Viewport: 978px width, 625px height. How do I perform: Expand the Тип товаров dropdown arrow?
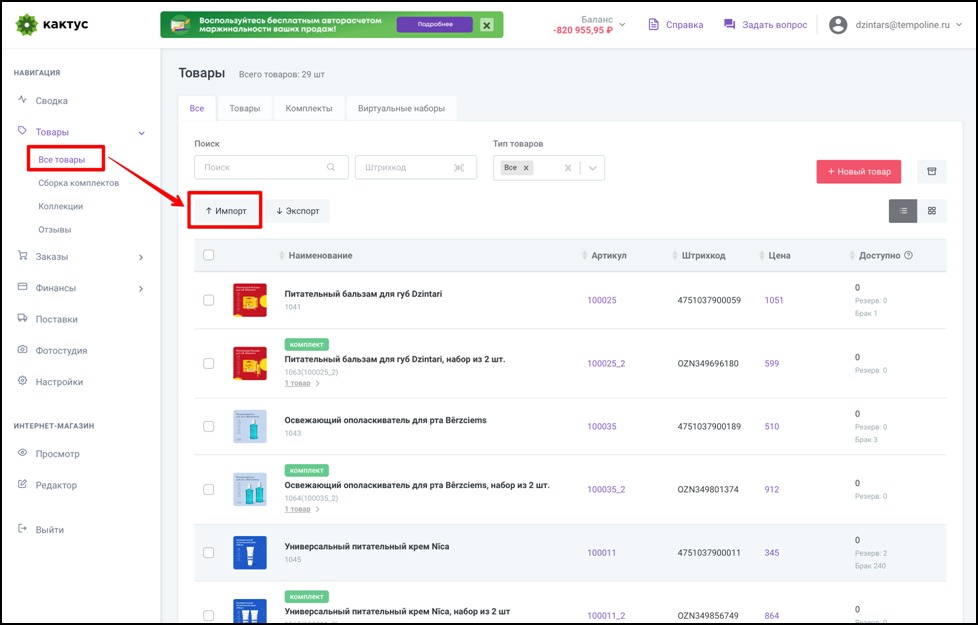(x=592, y=168)
